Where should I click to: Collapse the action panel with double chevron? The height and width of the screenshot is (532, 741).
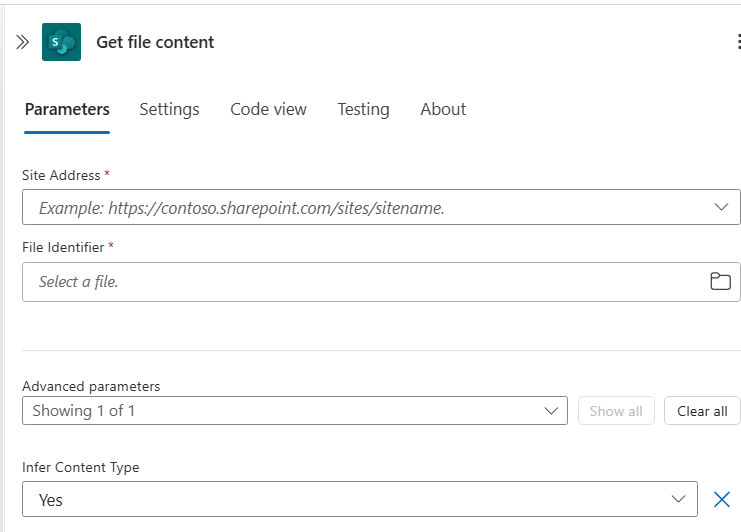coord(22,42)
